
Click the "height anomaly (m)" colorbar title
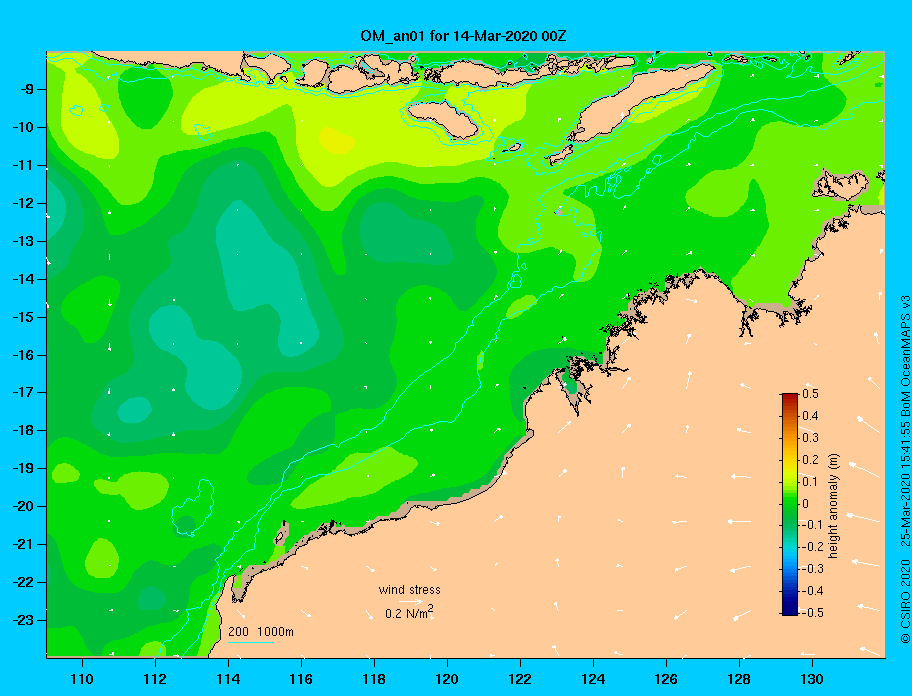coord(833,506)
